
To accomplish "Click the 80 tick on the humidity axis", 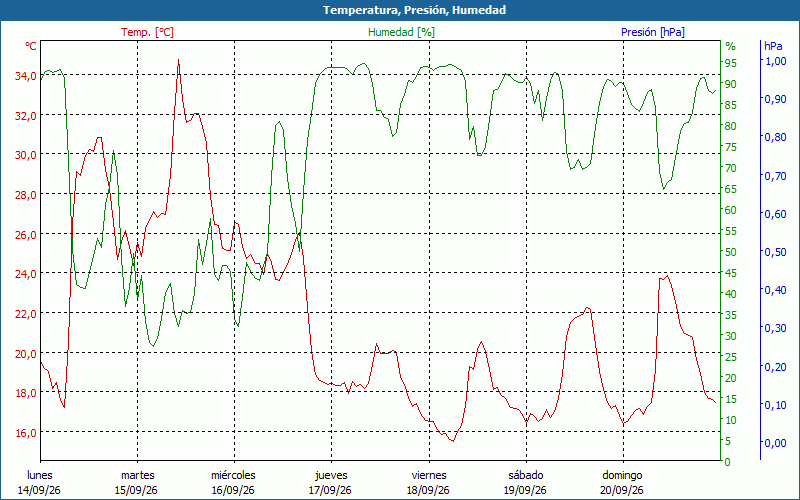I will [x=731, y=126].
